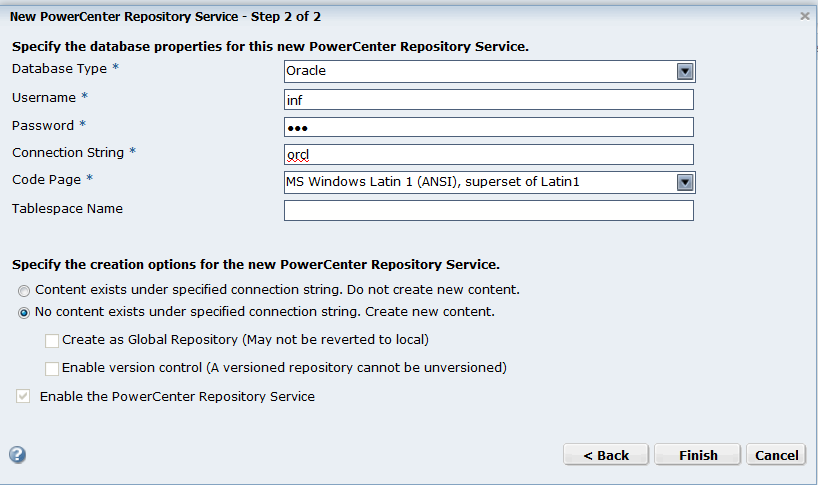Screen dimensions: 818x485
Task: Click the Code Page dropdown arrow button
Action: pyautogui.click(x=685, y=182)
